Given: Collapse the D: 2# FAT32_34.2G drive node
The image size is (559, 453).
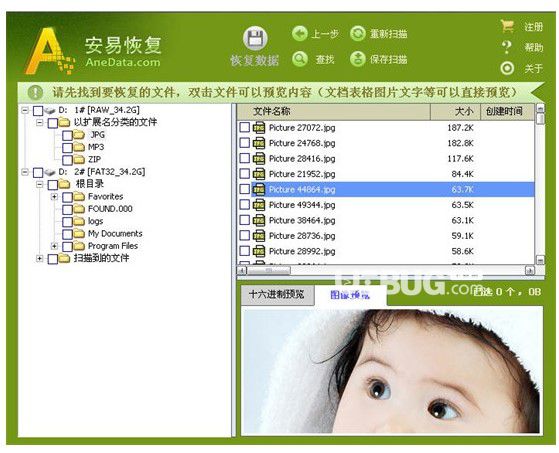Looking at the screenshot, I should click(x=25, y=172).
